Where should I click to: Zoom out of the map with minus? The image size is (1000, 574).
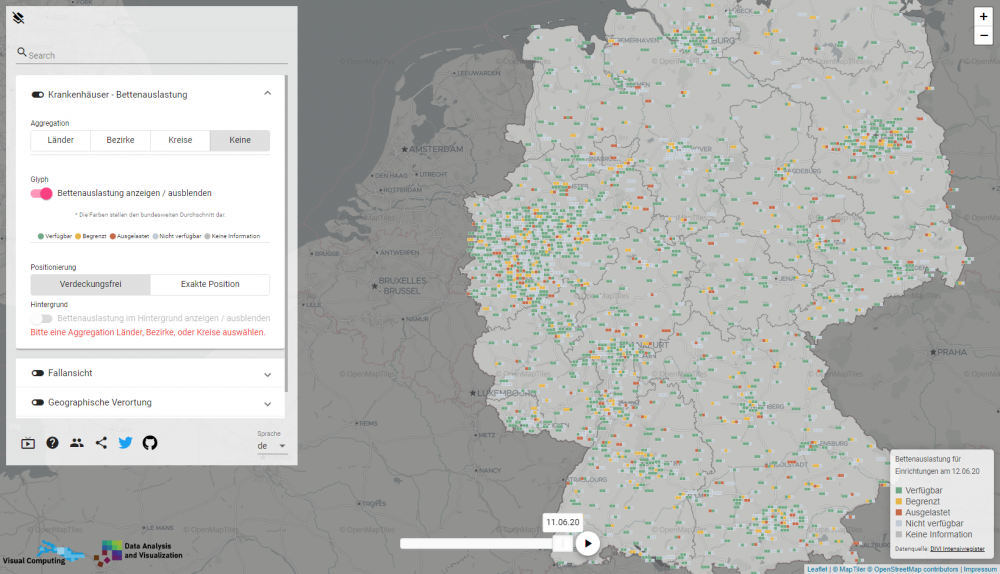point(983,36)
